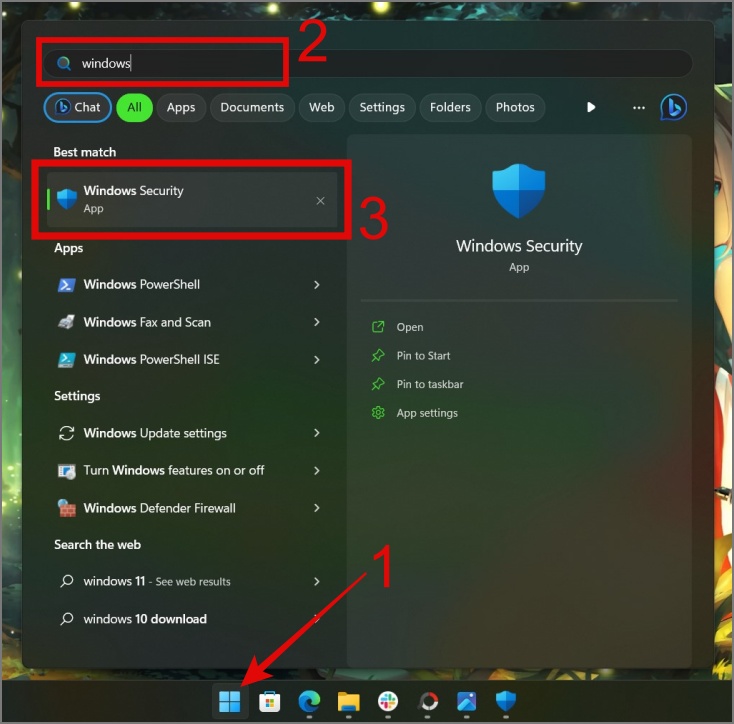Search the web for windows 11
The width and height of the screenshot is (734, 724).
click(x=192, y=581)
